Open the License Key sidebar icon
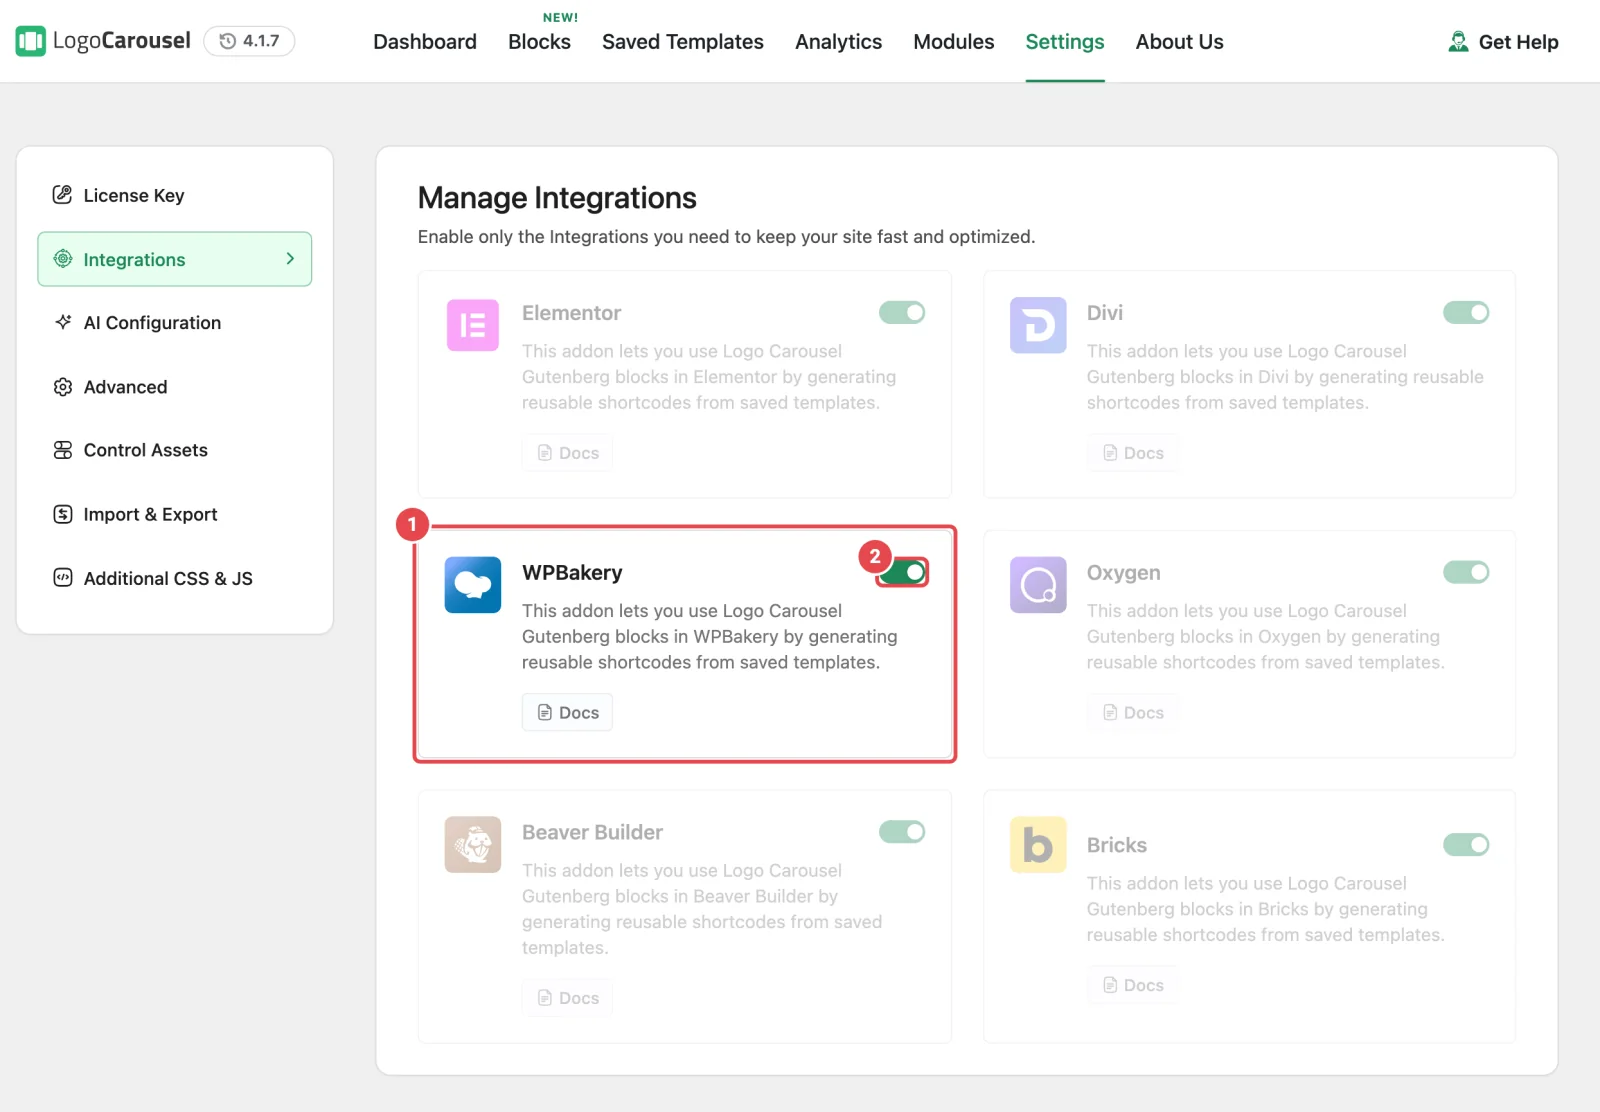Viewport: 1600px width, 1112px height. tap(62, 195)
